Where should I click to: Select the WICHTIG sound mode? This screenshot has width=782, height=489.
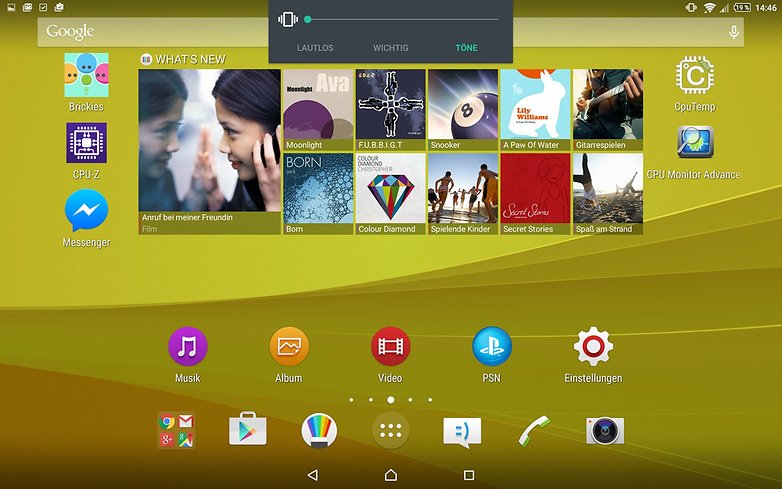point(391,48)
